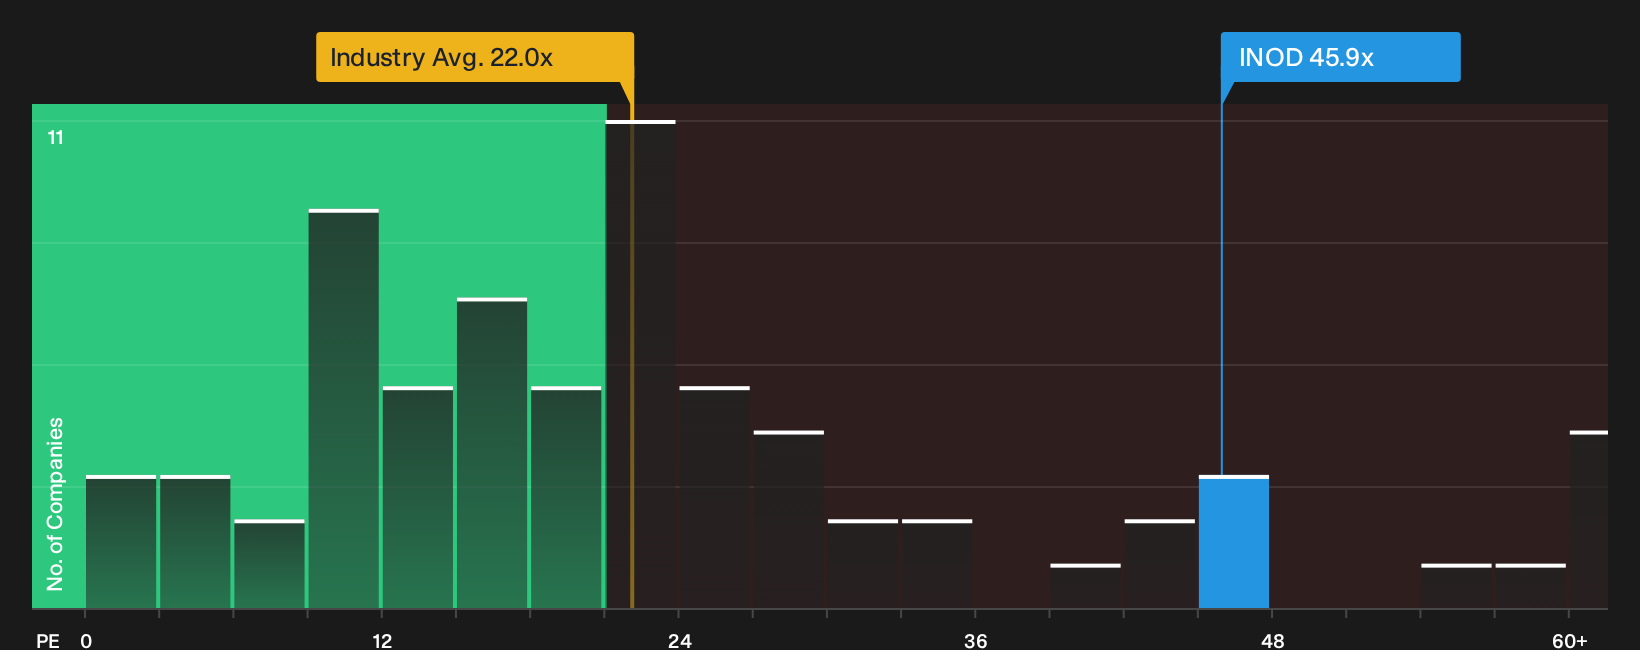Click the PE axis label 48
The width and height of the screenshot is (1640, 650).
point(1272,640)
